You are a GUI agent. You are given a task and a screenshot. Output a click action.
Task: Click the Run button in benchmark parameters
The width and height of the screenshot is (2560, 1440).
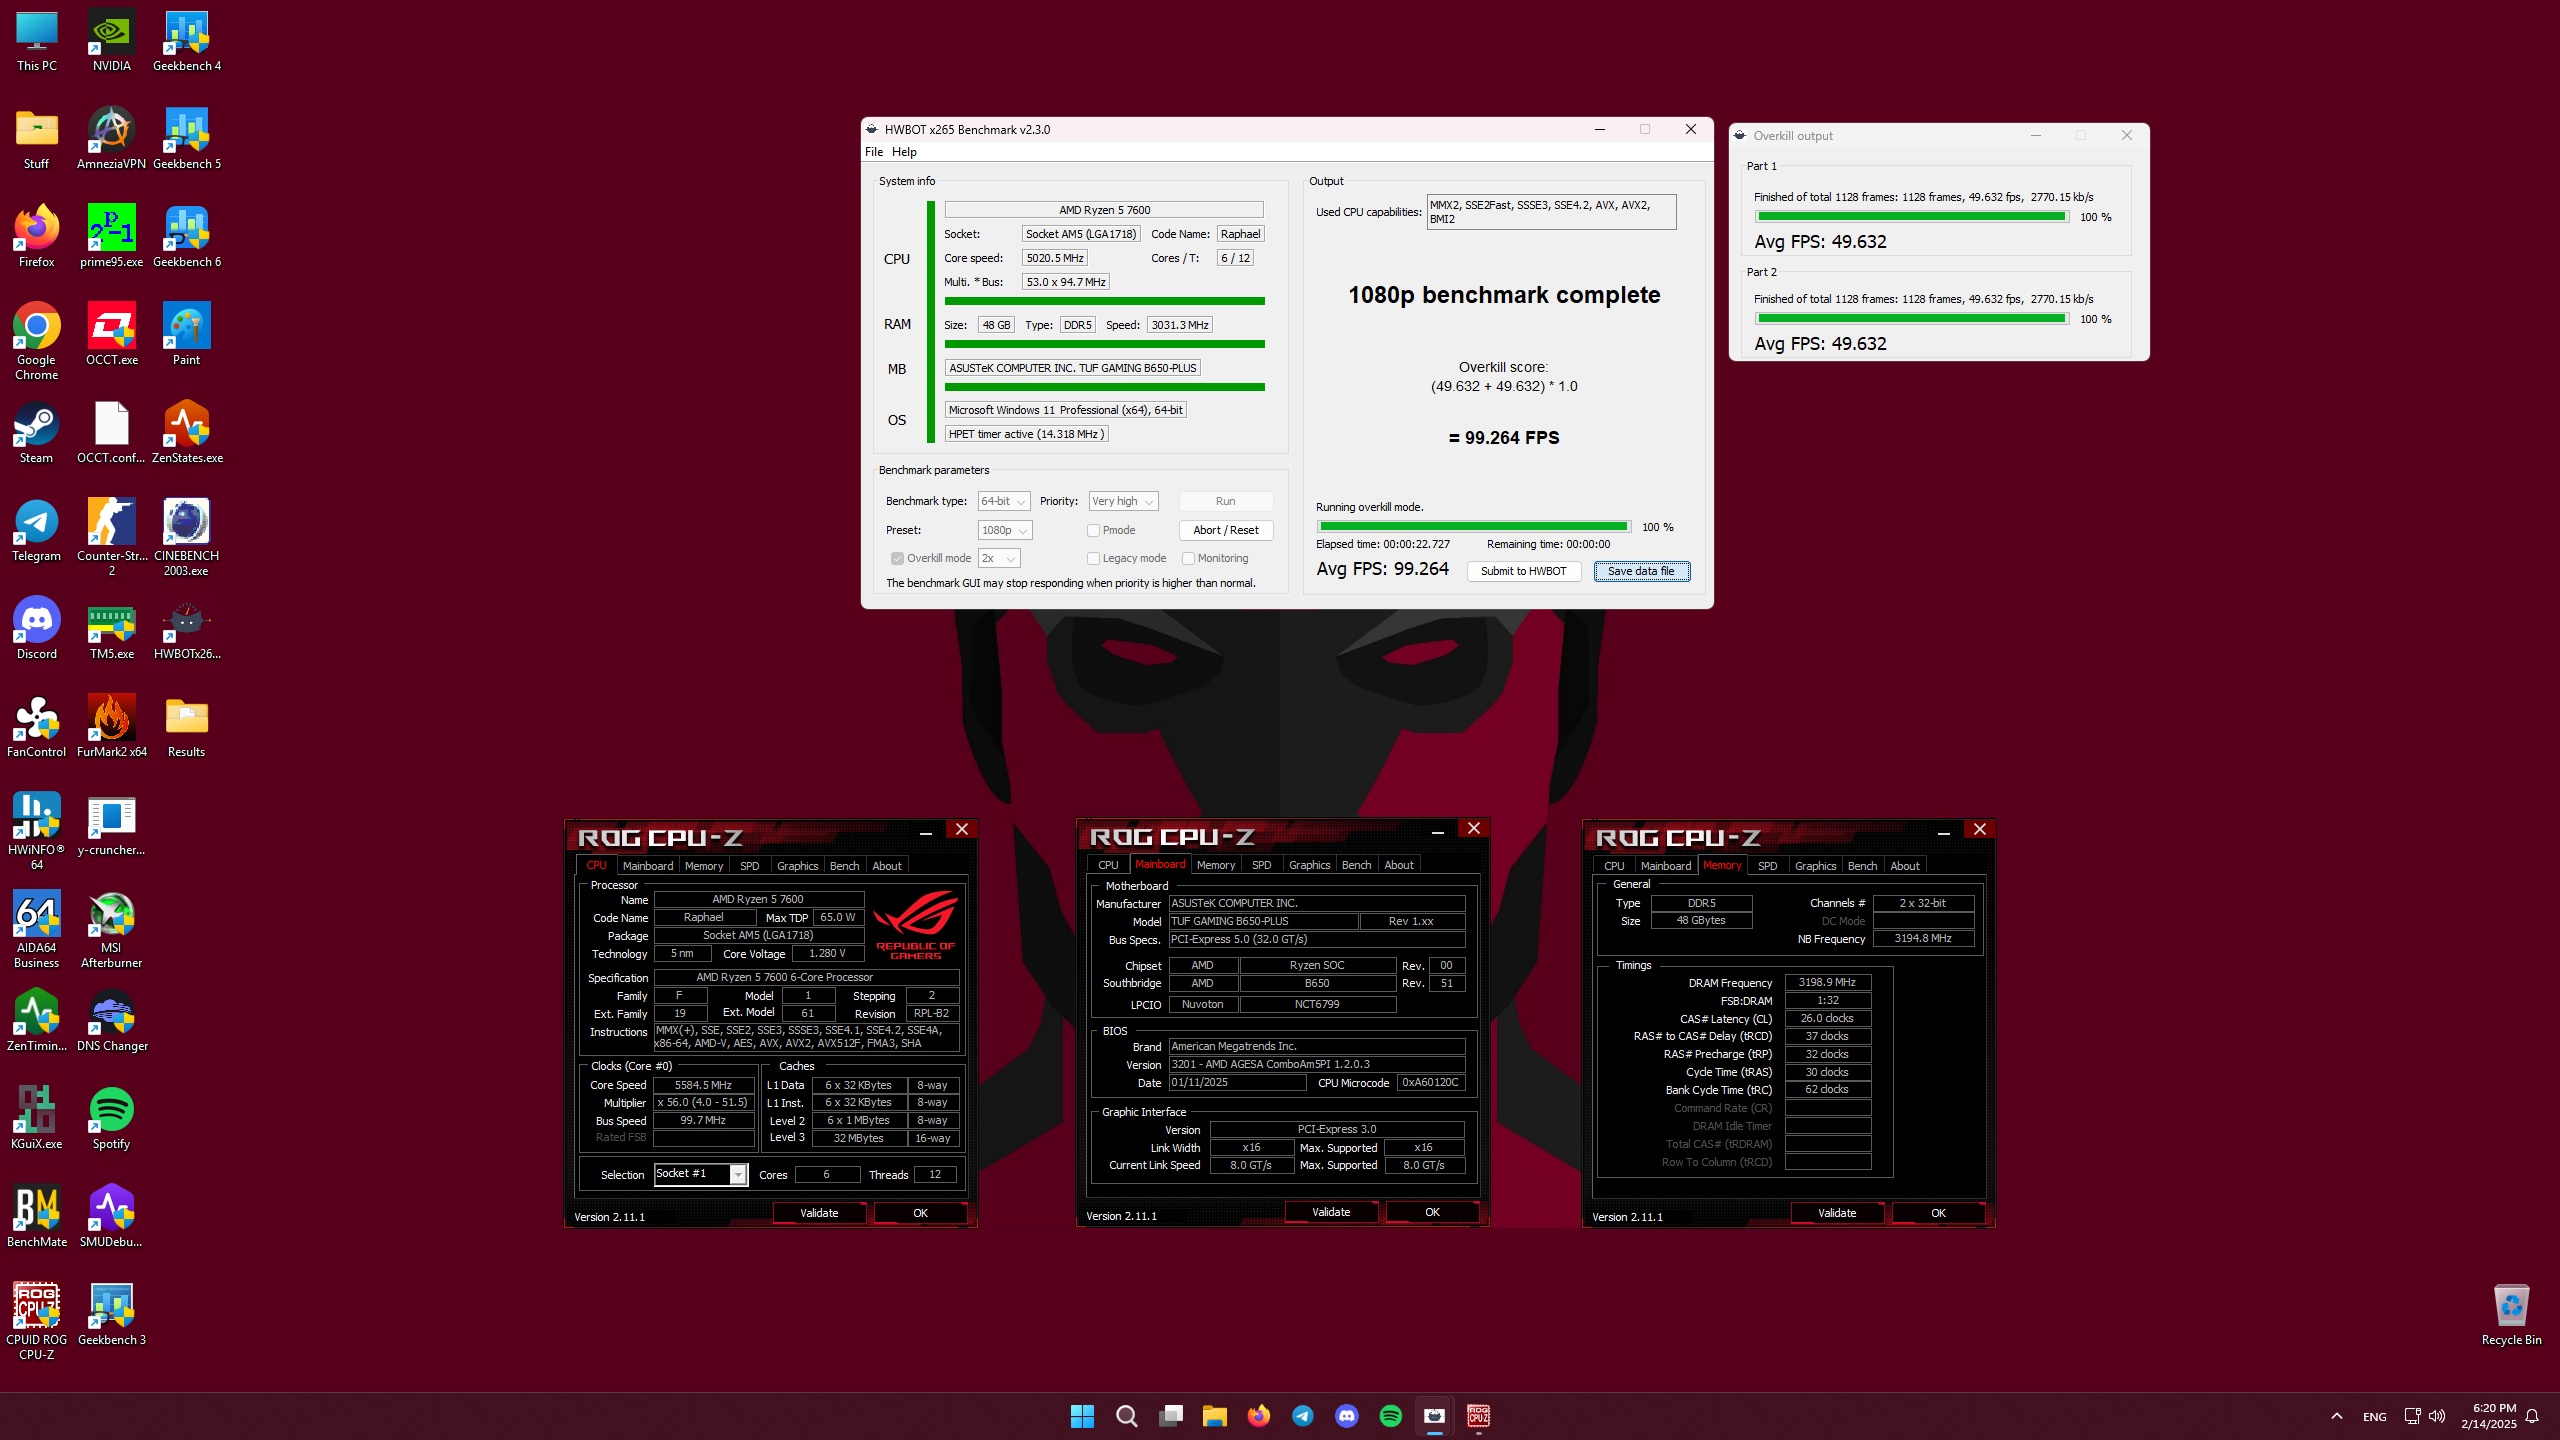(1225, 501)
